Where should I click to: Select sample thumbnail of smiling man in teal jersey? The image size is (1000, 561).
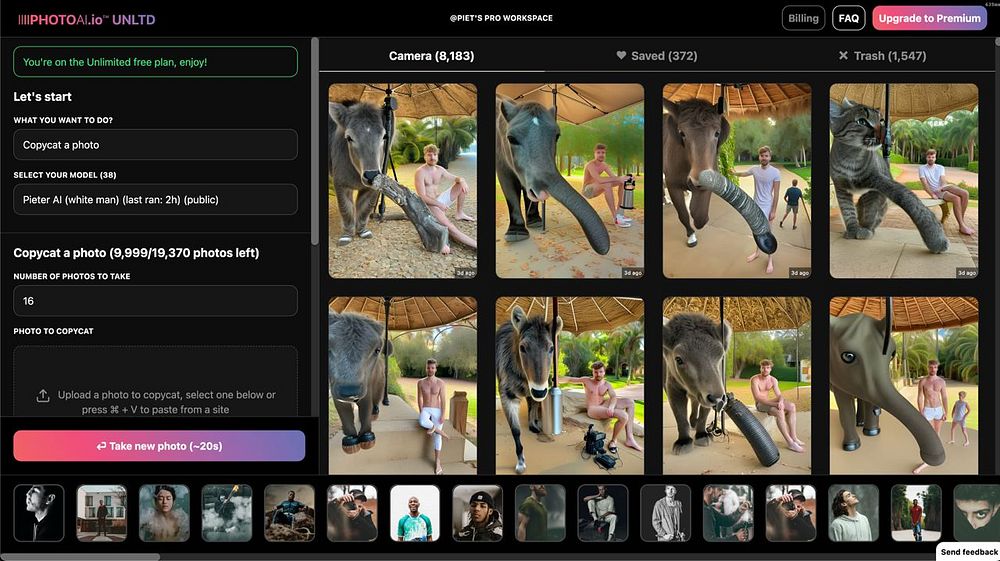(415, 513)
